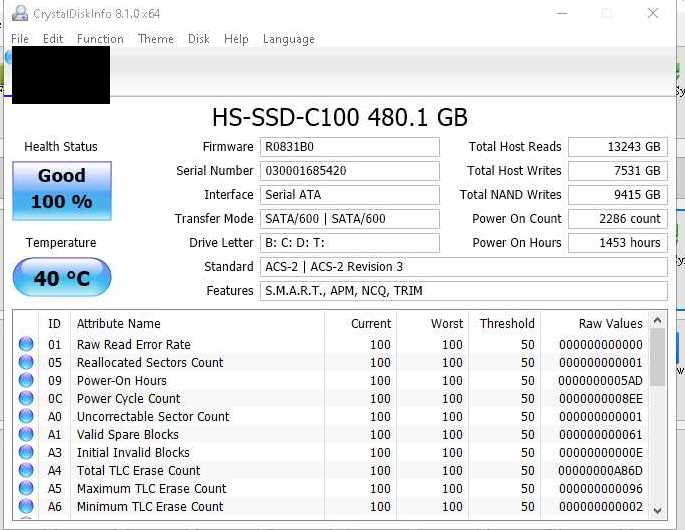Select the Raw Read Error Rate attribute name
The width and height of the screenshot is (685, 530).
point(134,345)
